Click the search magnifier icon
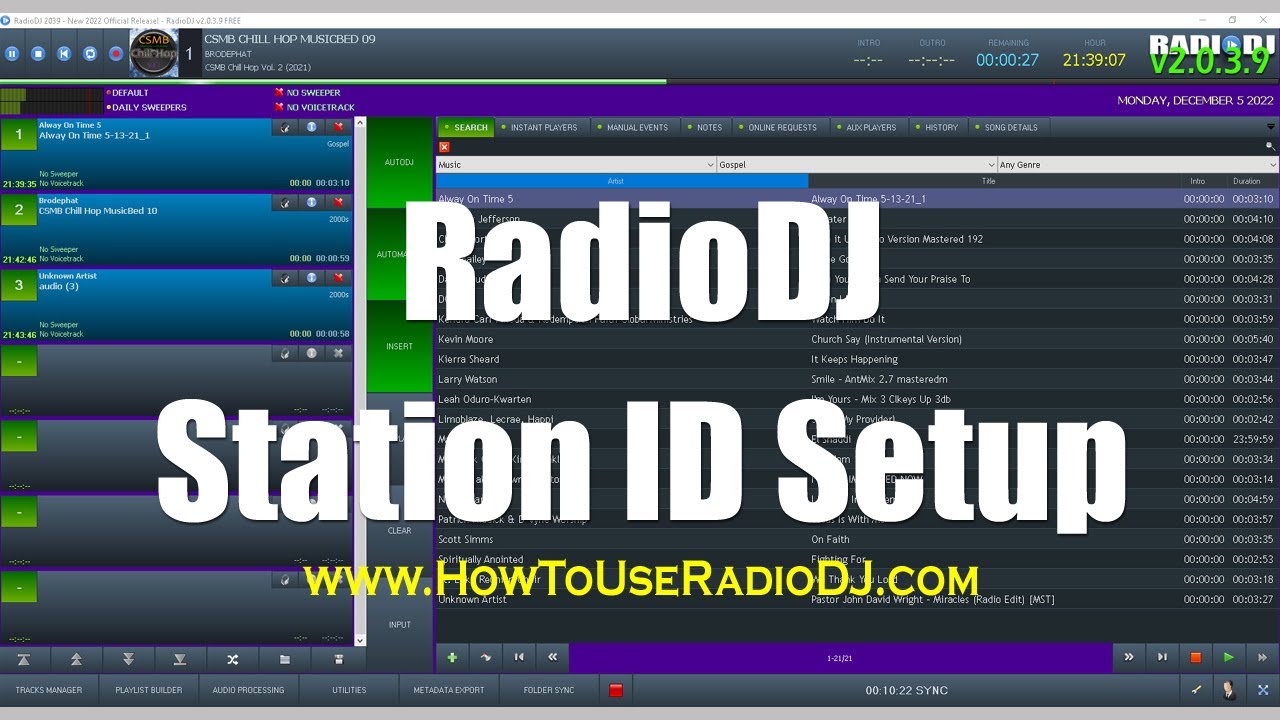This screenshot has width=1280, height=720. [x=1271, y=146]
